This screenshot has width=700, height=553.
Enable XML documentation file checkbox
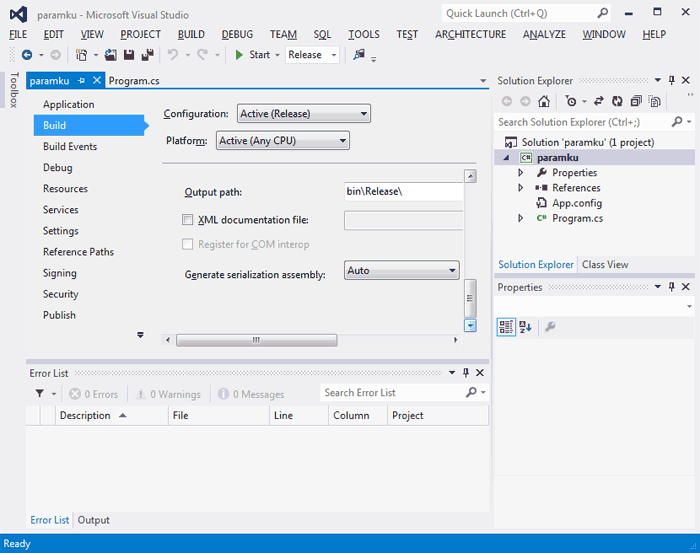pos(188,220)
